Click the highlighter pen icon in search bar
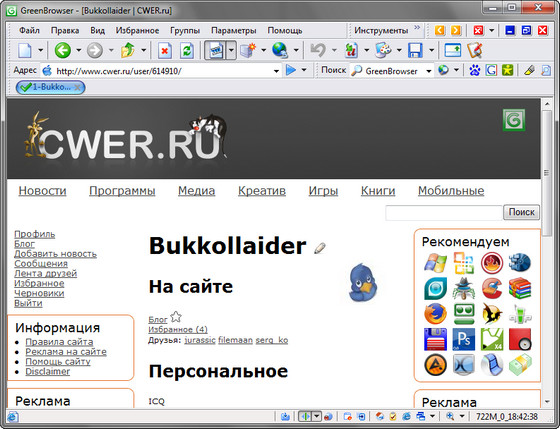The width and height of the screenshot is (560, 429). 529,70
